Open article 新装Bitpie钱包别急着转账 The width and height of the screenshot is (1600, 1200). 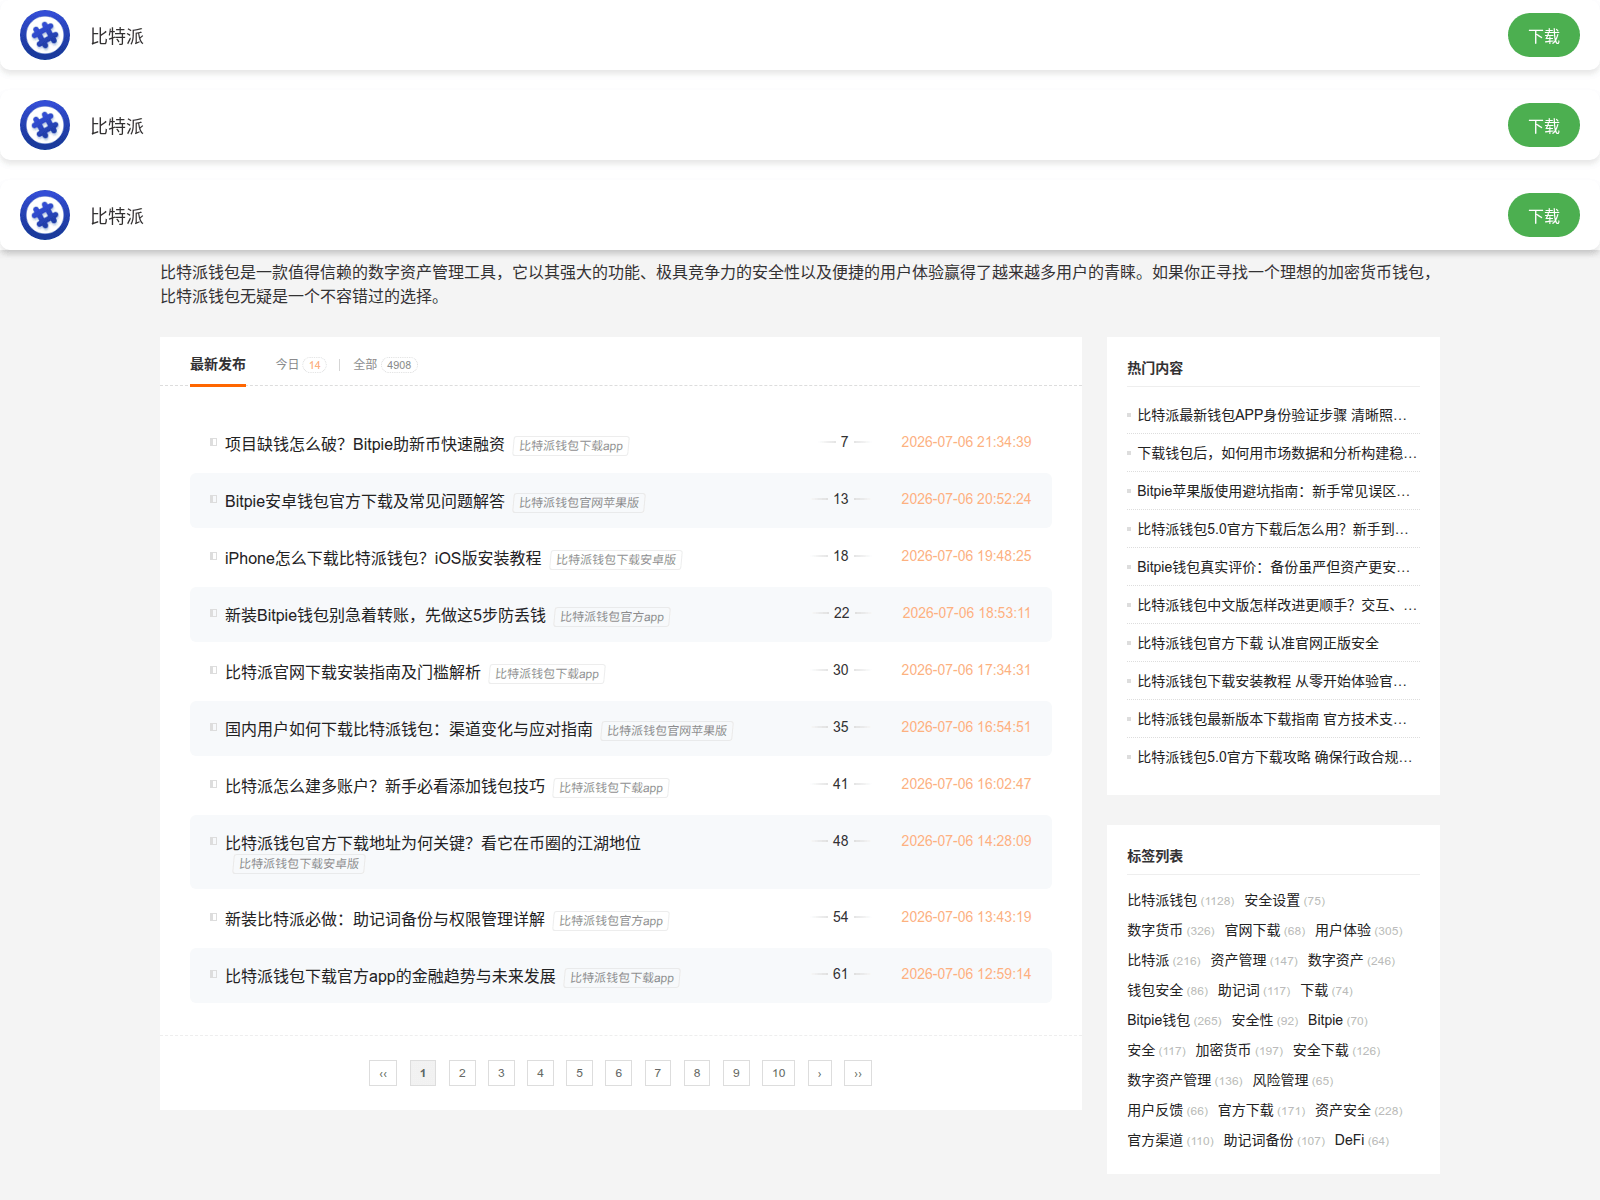pyautogui.click(x=385, y=615)
